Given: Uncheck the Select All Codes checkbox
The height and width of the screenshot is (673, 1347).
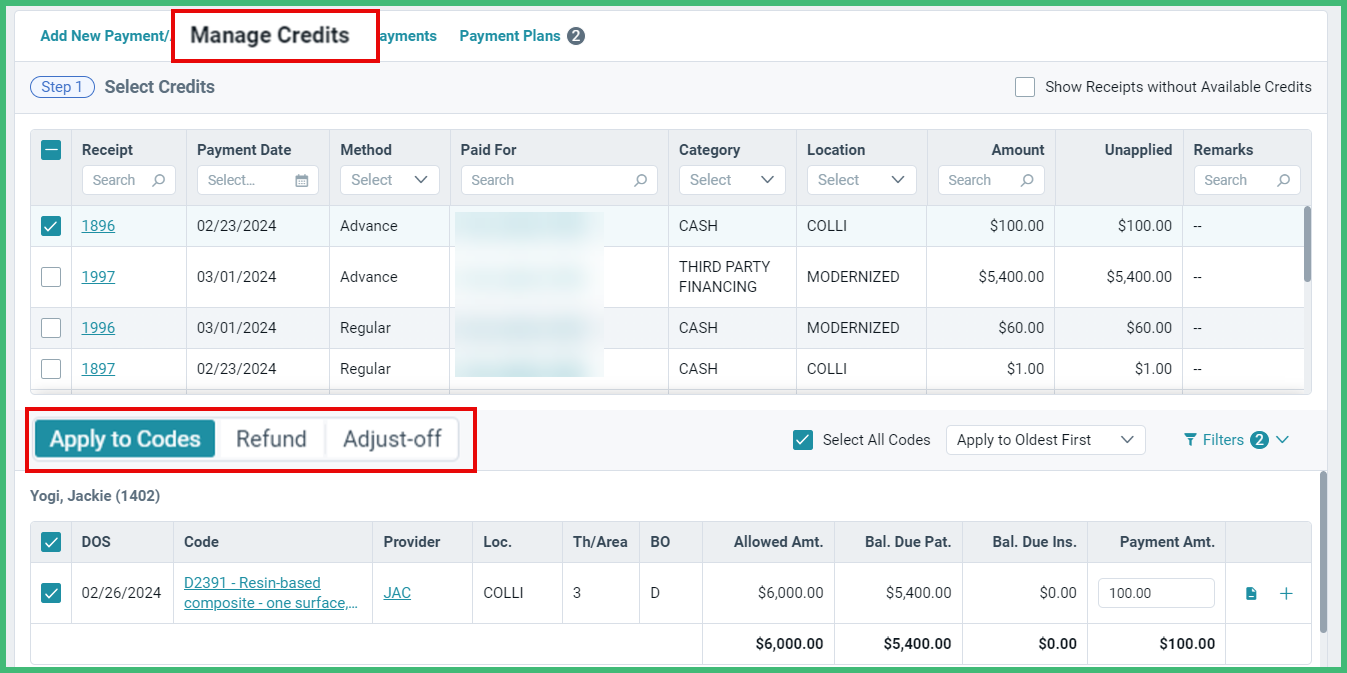Looking at the screenshot, I should click(x=802, y=439).
